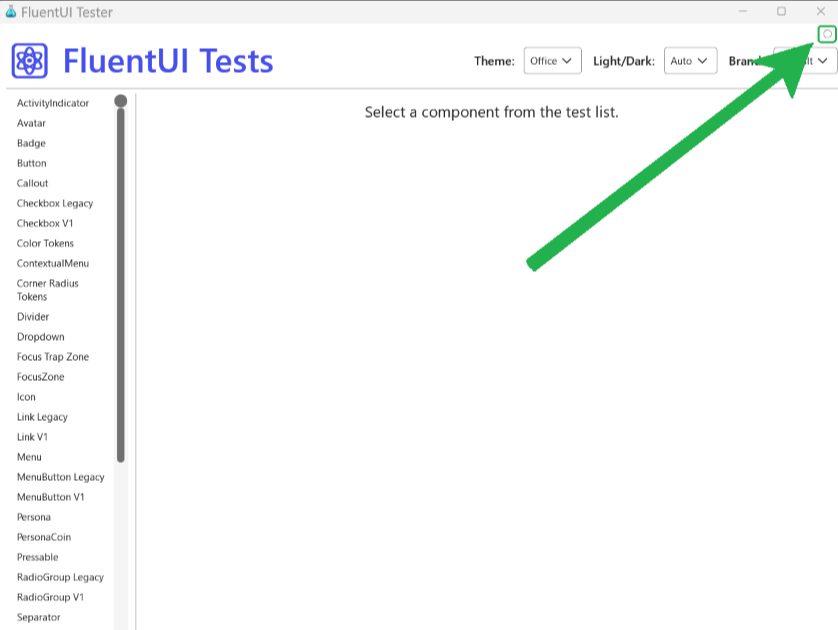Select Badge from the test list
The width and height of the screenshot is (838, 630).
click(31, 143)
